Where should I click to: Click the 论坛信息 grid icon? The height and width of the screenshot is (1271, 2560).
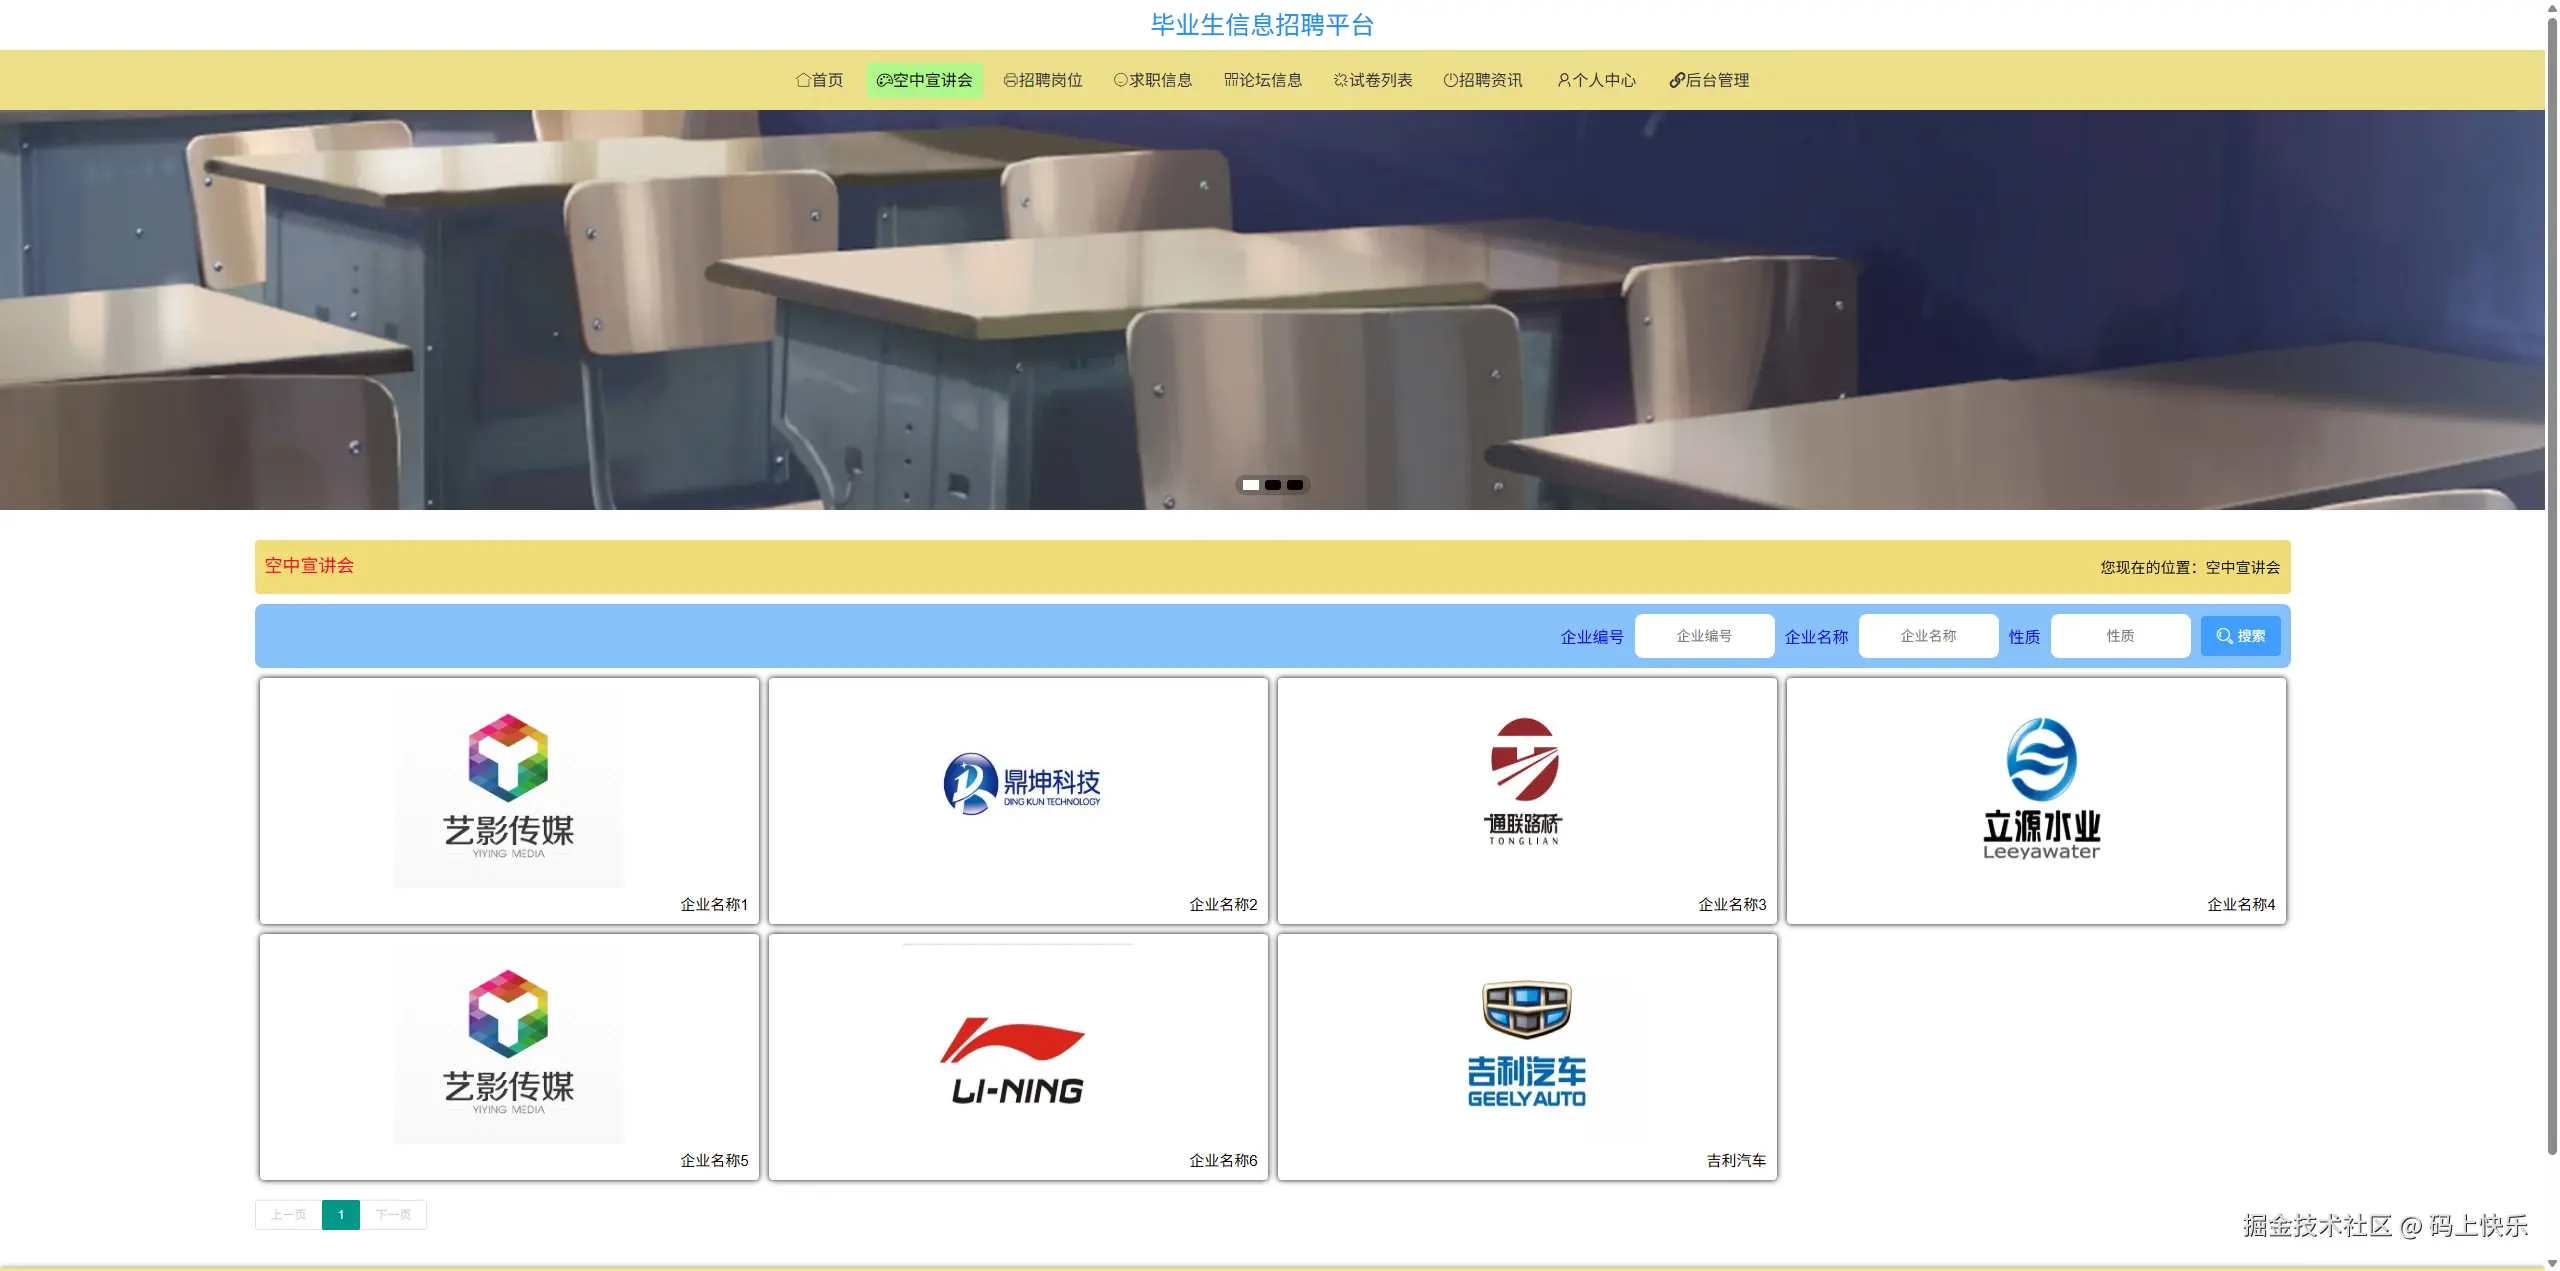click(x=1231, y=80)
